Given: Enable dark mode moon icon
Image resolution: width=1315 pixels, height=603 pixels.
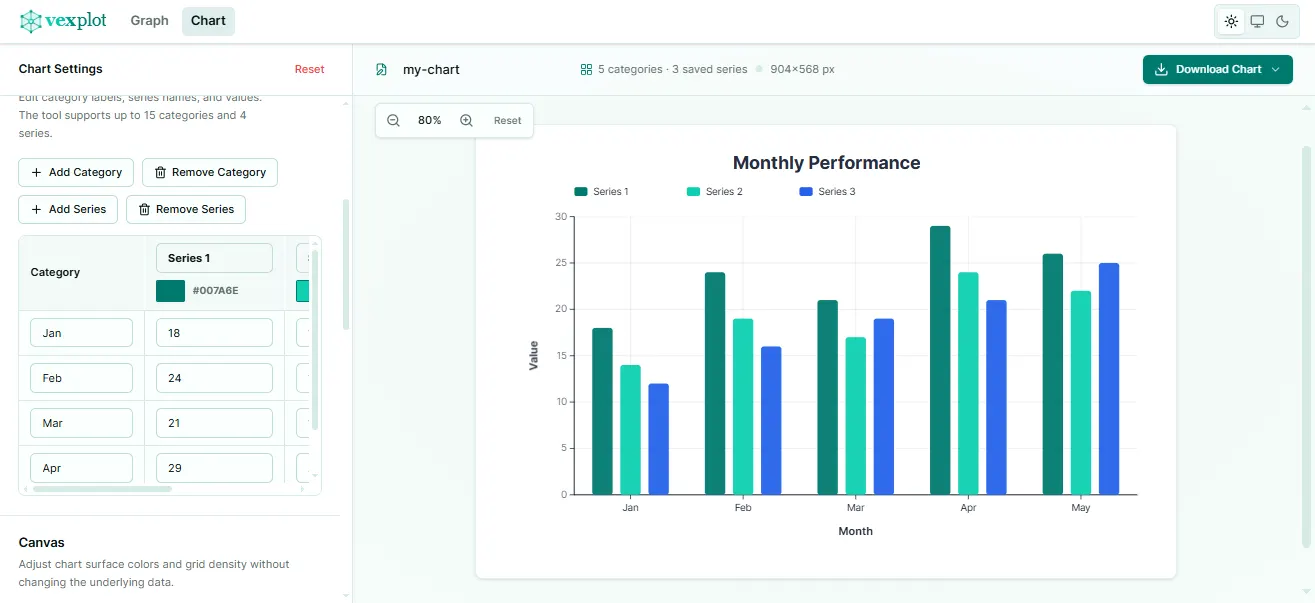Looking at the screenshot, I should click(x=1283, y=21).
